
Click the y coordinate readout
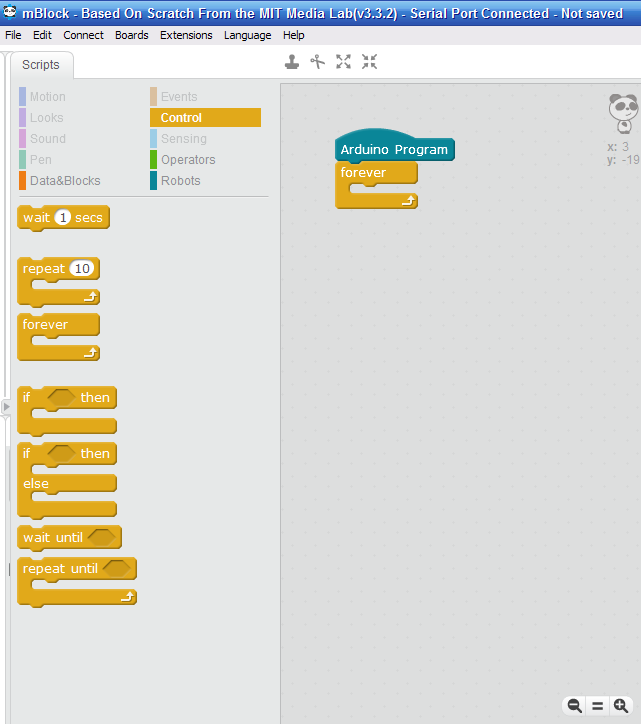[x=623, y=160]
